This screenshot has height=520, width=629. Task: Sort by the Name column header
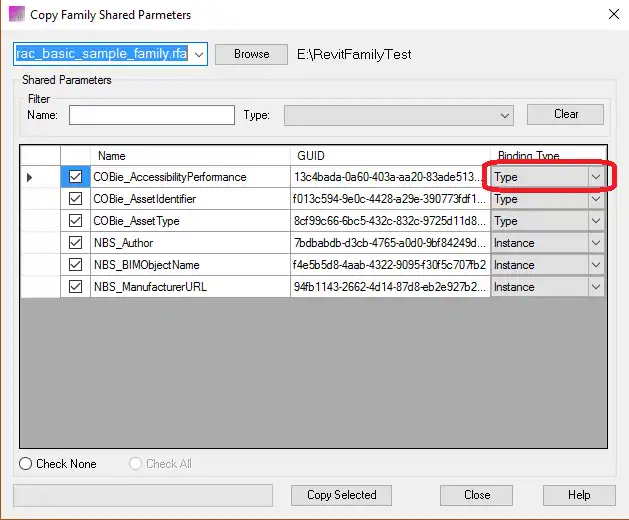(x=190, y=156)
